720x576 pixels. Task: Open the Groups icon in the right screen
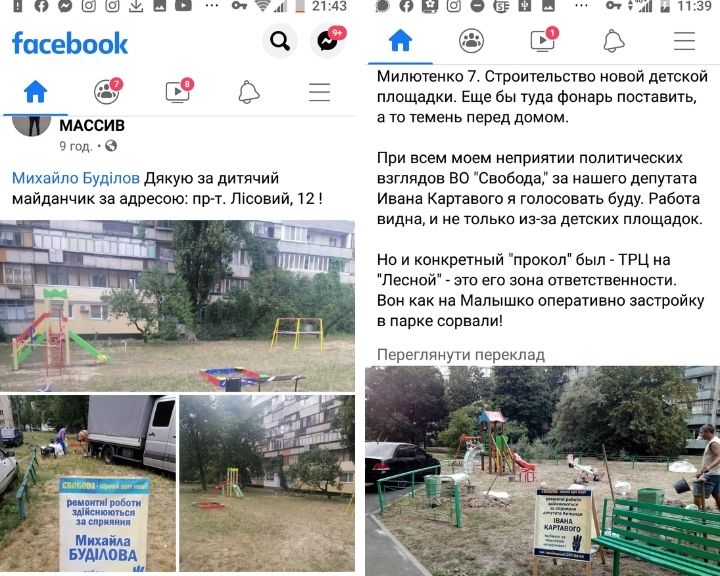pos(472,40)
